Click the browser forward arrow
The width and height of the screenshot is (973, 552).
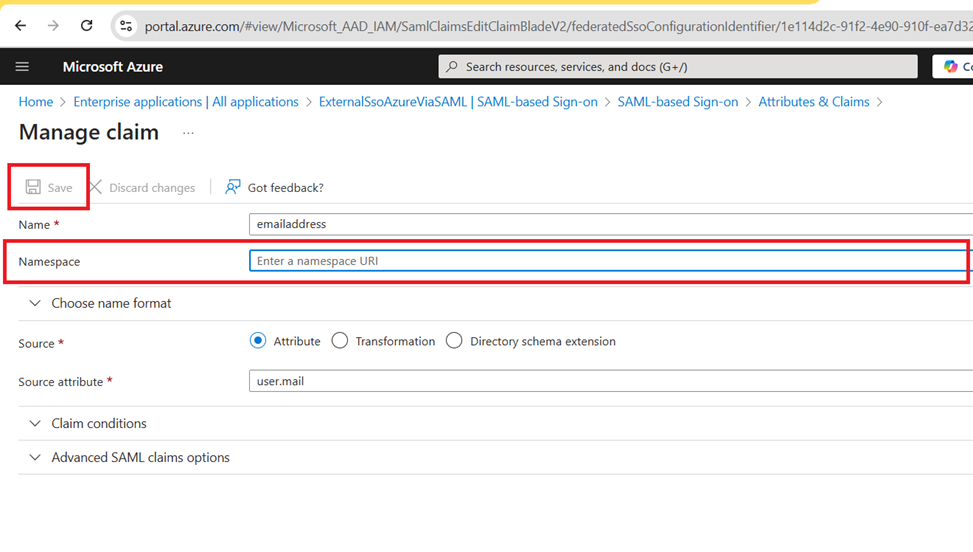[x=53, y=25]
